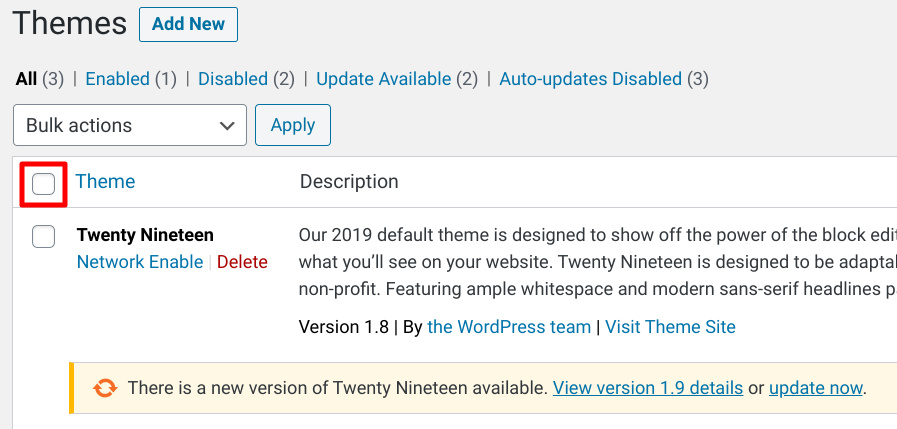Click the Version 1.8 text
The height and width of the screenshot is (429, 897).
pos(343,327)
